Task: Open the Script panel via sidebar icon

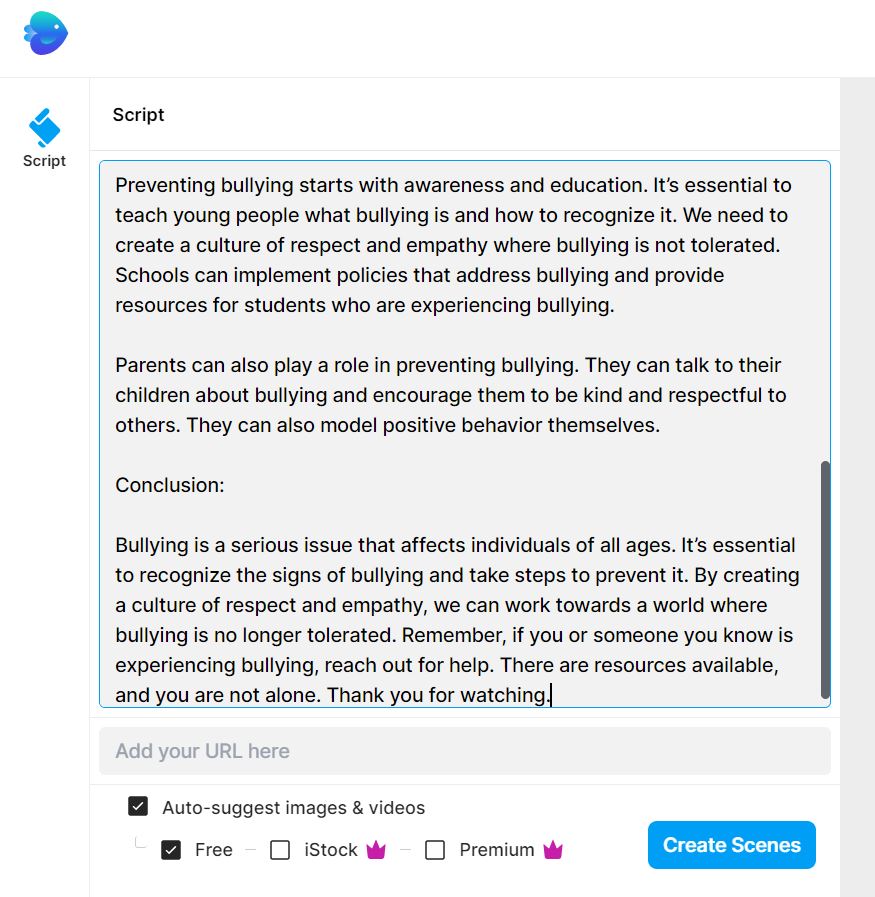Action: point(45,128)
